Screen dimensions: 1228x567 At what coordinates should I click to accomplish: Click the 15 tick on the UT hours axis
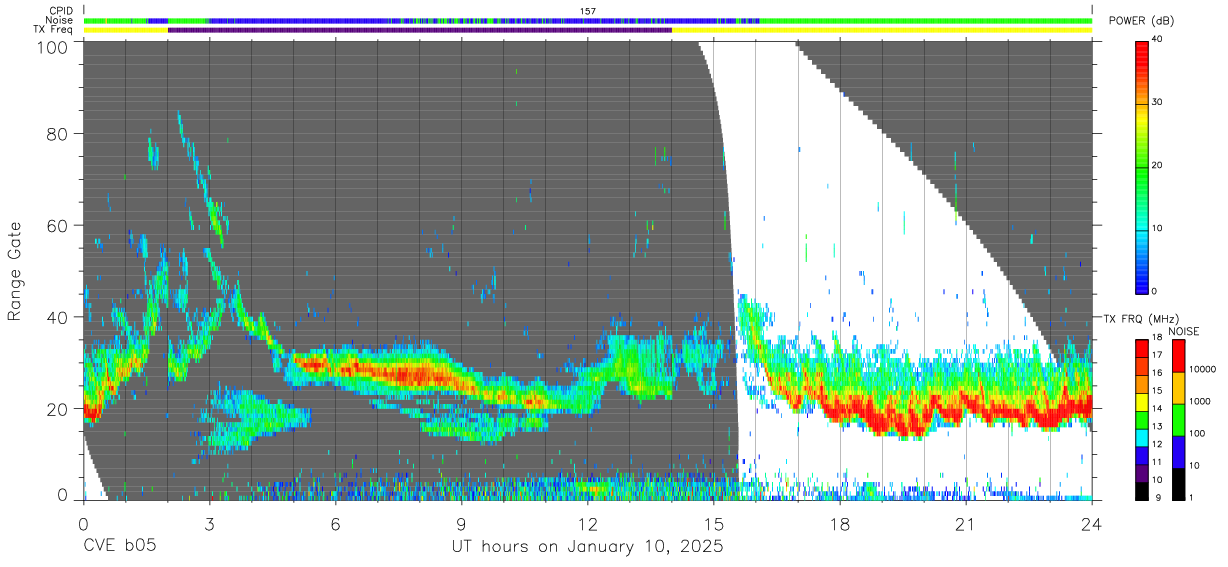coord(714,524)
